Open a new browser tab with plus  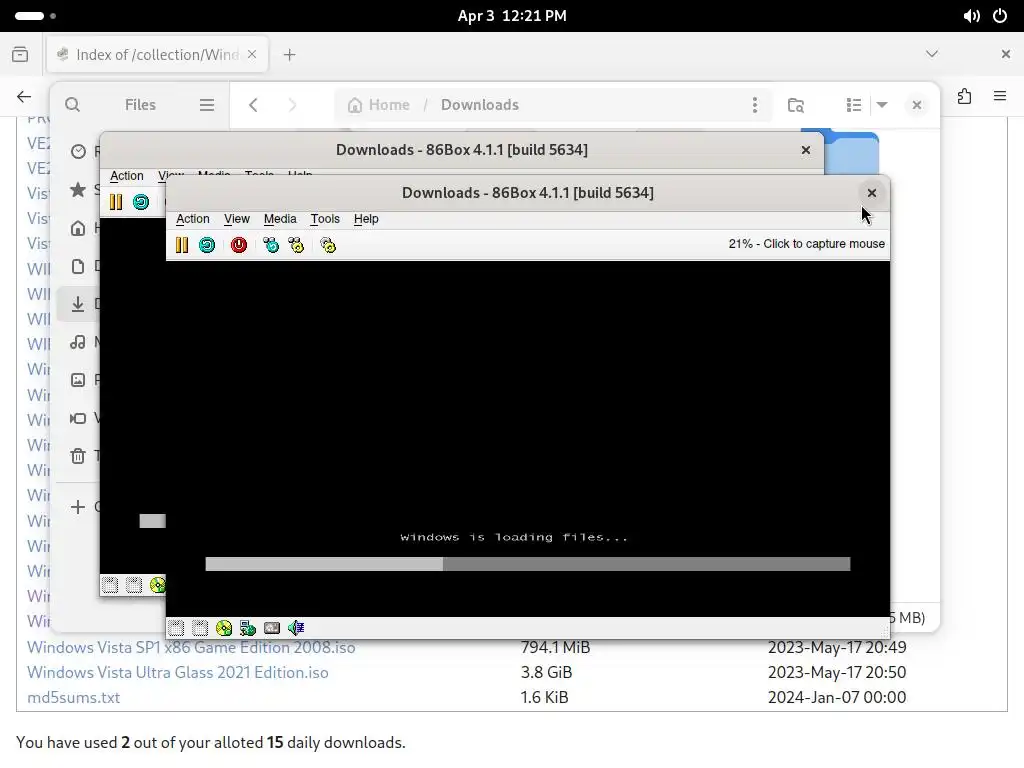pos(289,55)
